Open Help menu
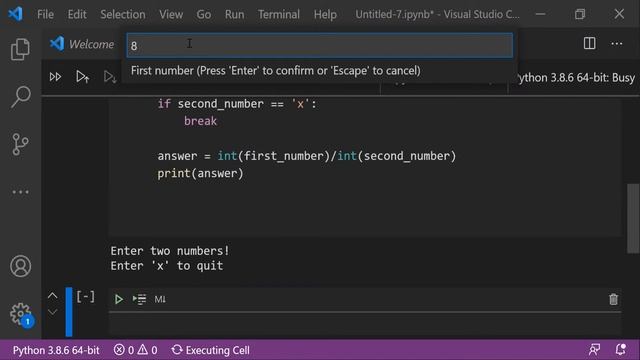The width and height of the screenshot is (640, 360). pos(325,14)
